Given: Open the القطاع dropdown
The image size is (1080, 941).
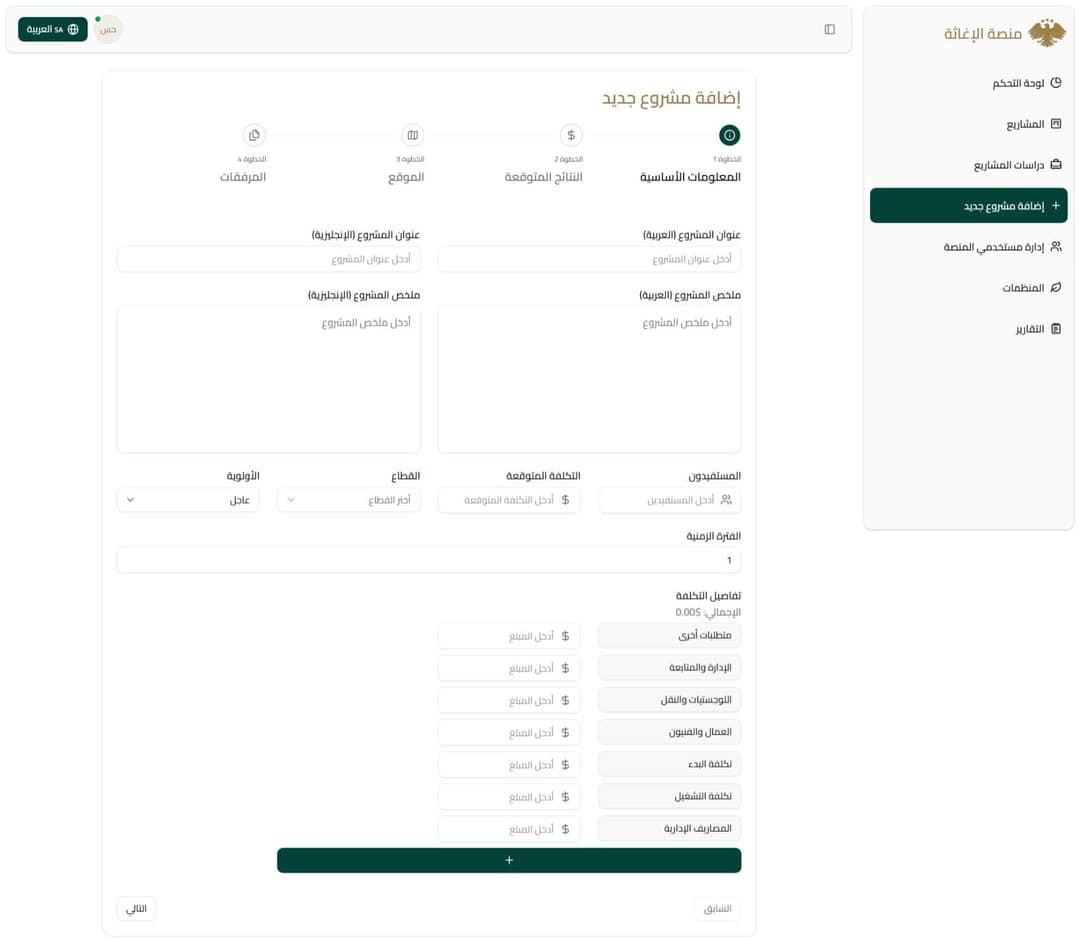Looking at the screenshot, I should [348, 499].
